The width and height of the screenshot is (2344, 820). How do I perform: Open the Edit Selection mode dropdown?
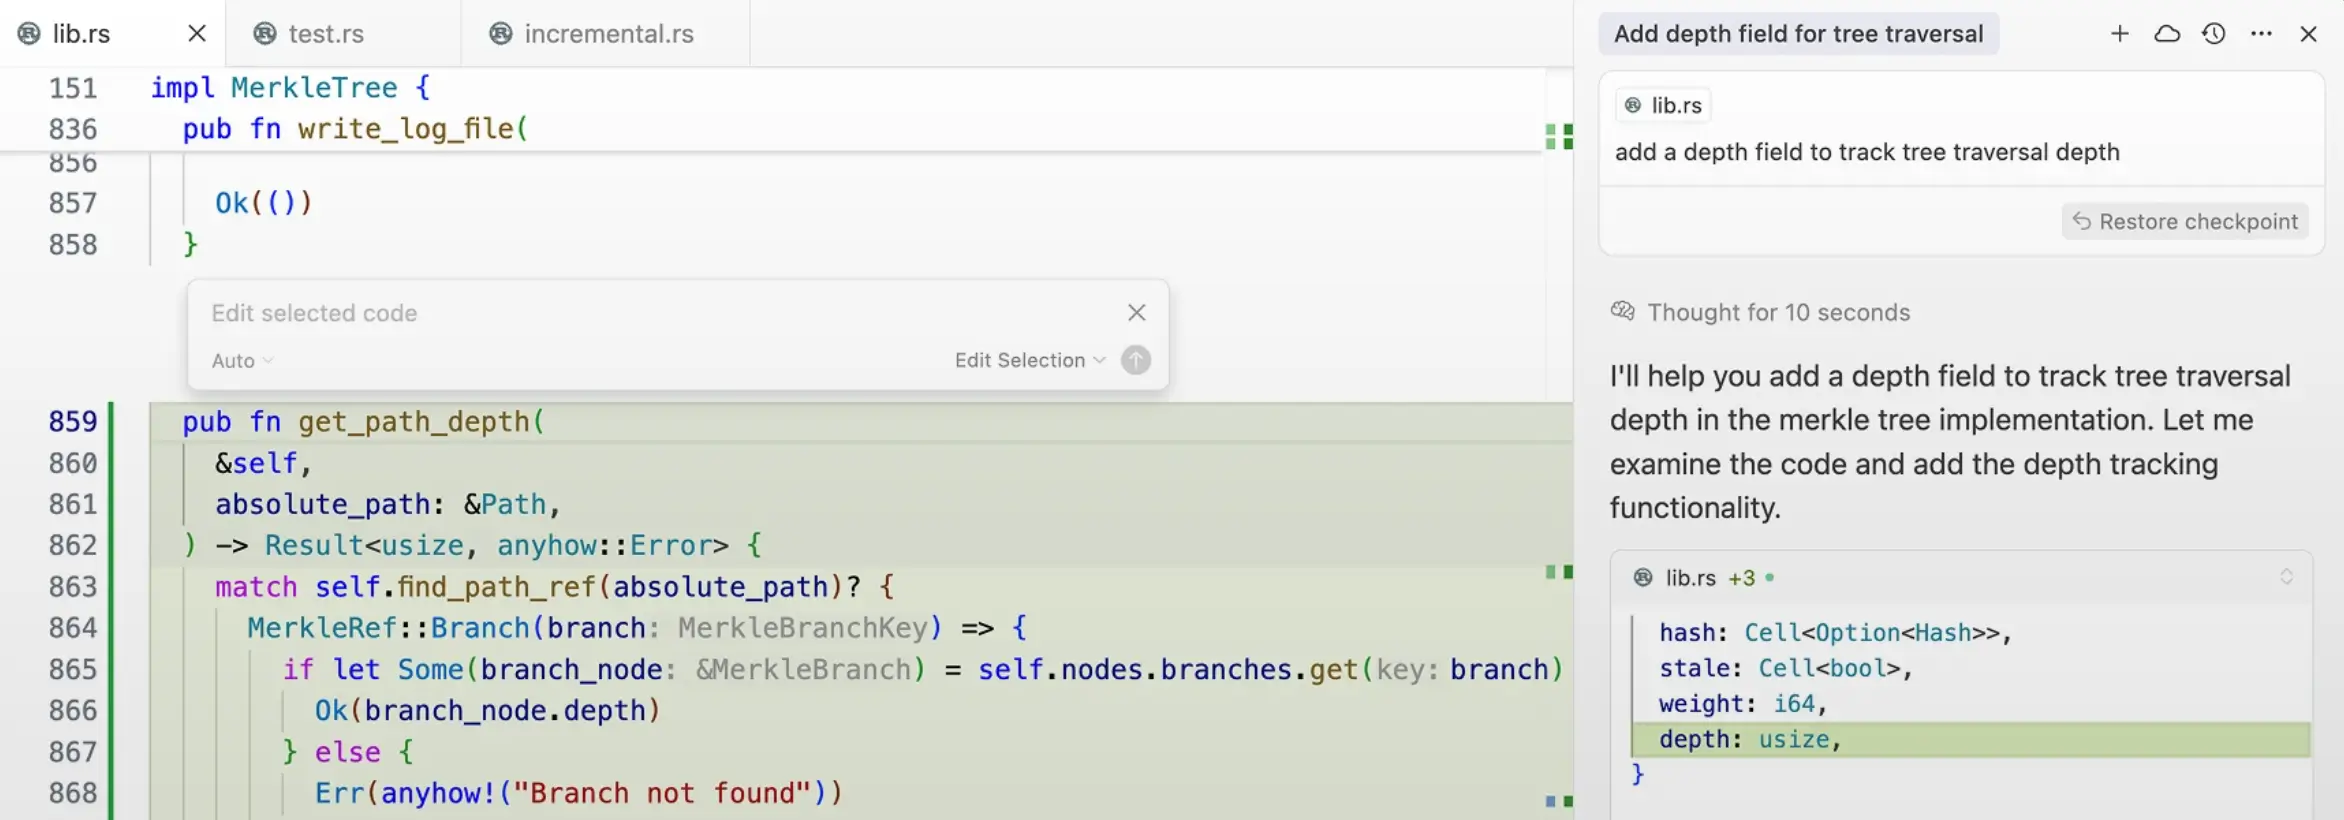coord(1030,360)
